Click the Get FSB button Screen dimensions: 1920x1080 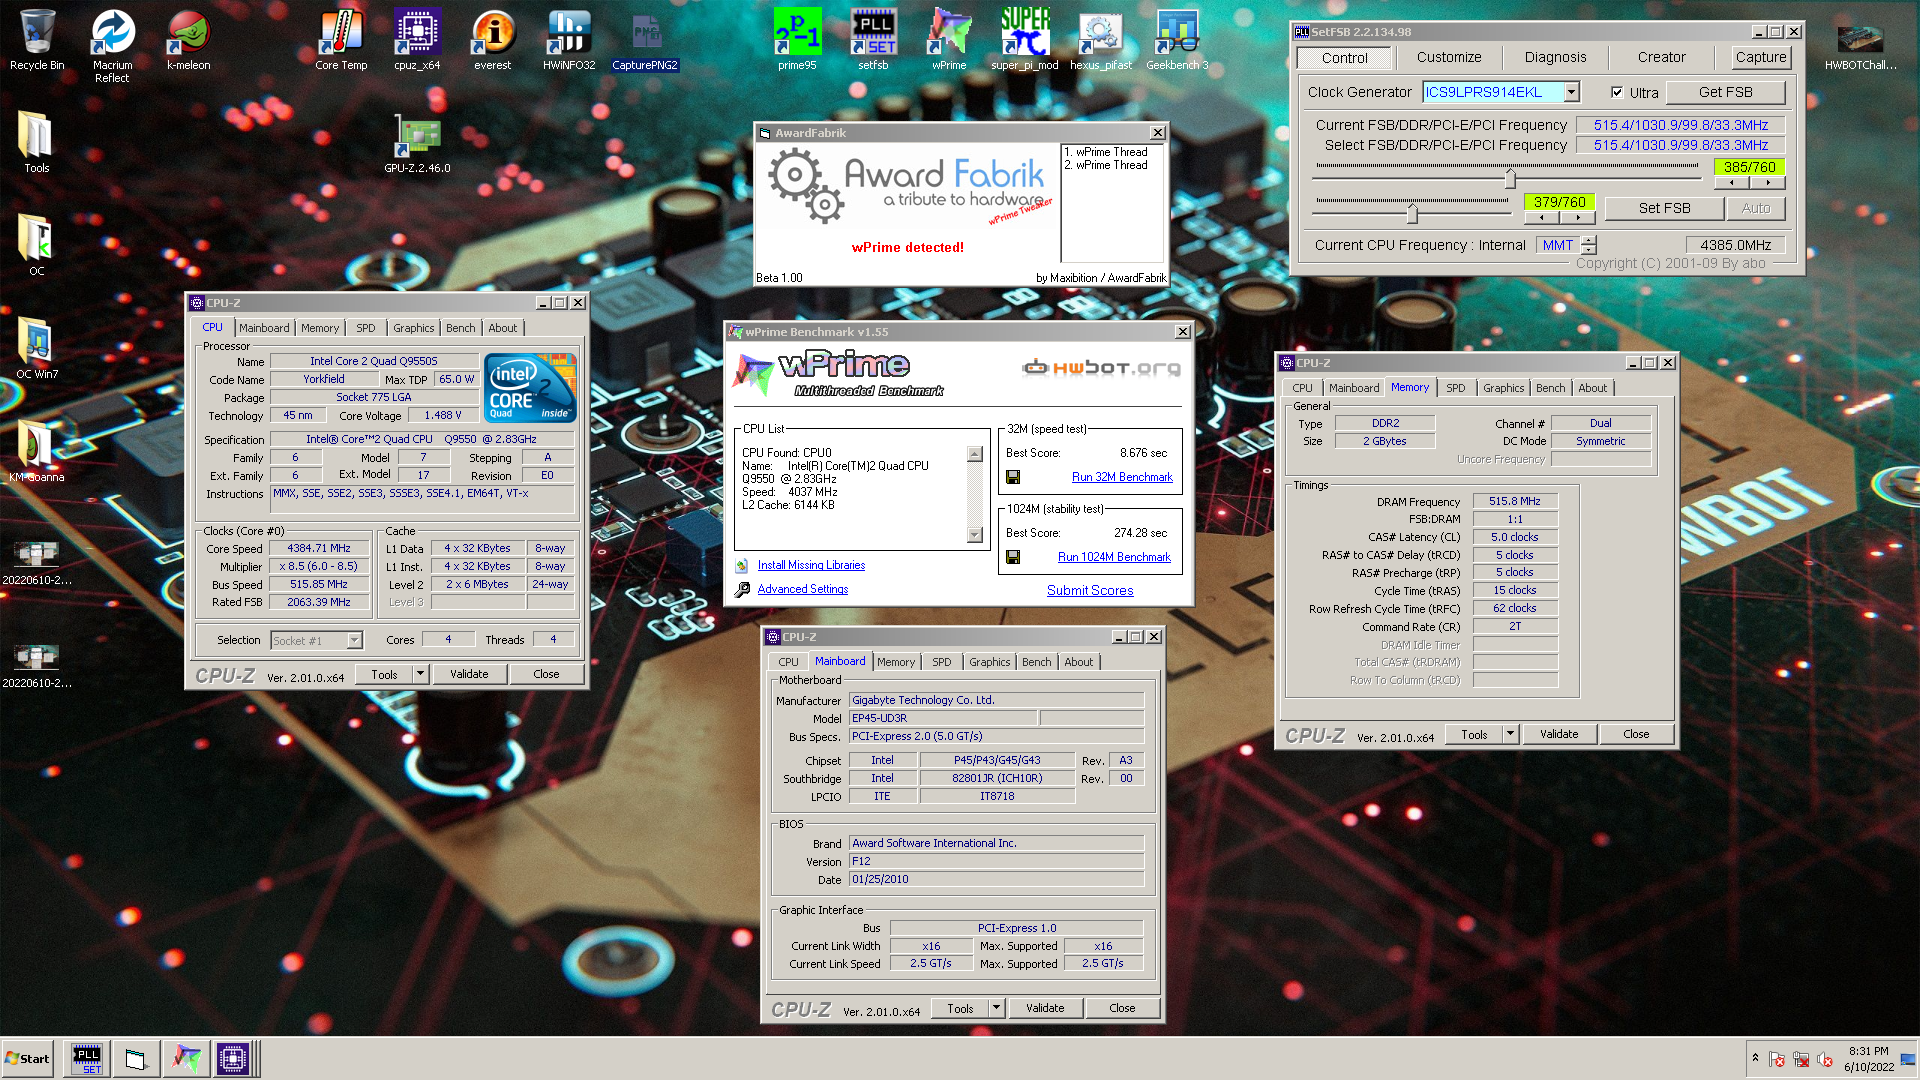click(1725, 92)
